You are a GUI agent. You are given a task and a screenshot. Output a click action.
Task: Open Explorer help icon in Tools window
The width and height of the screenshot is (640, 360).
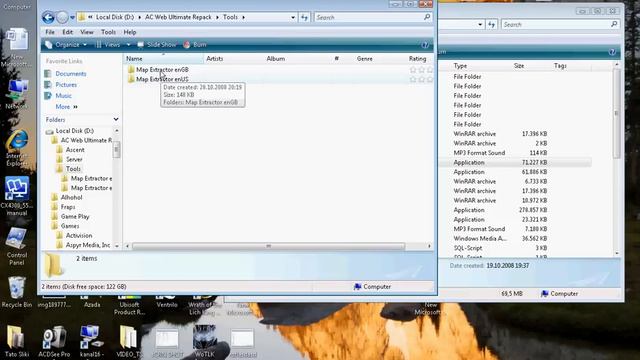tap(425, 44)
